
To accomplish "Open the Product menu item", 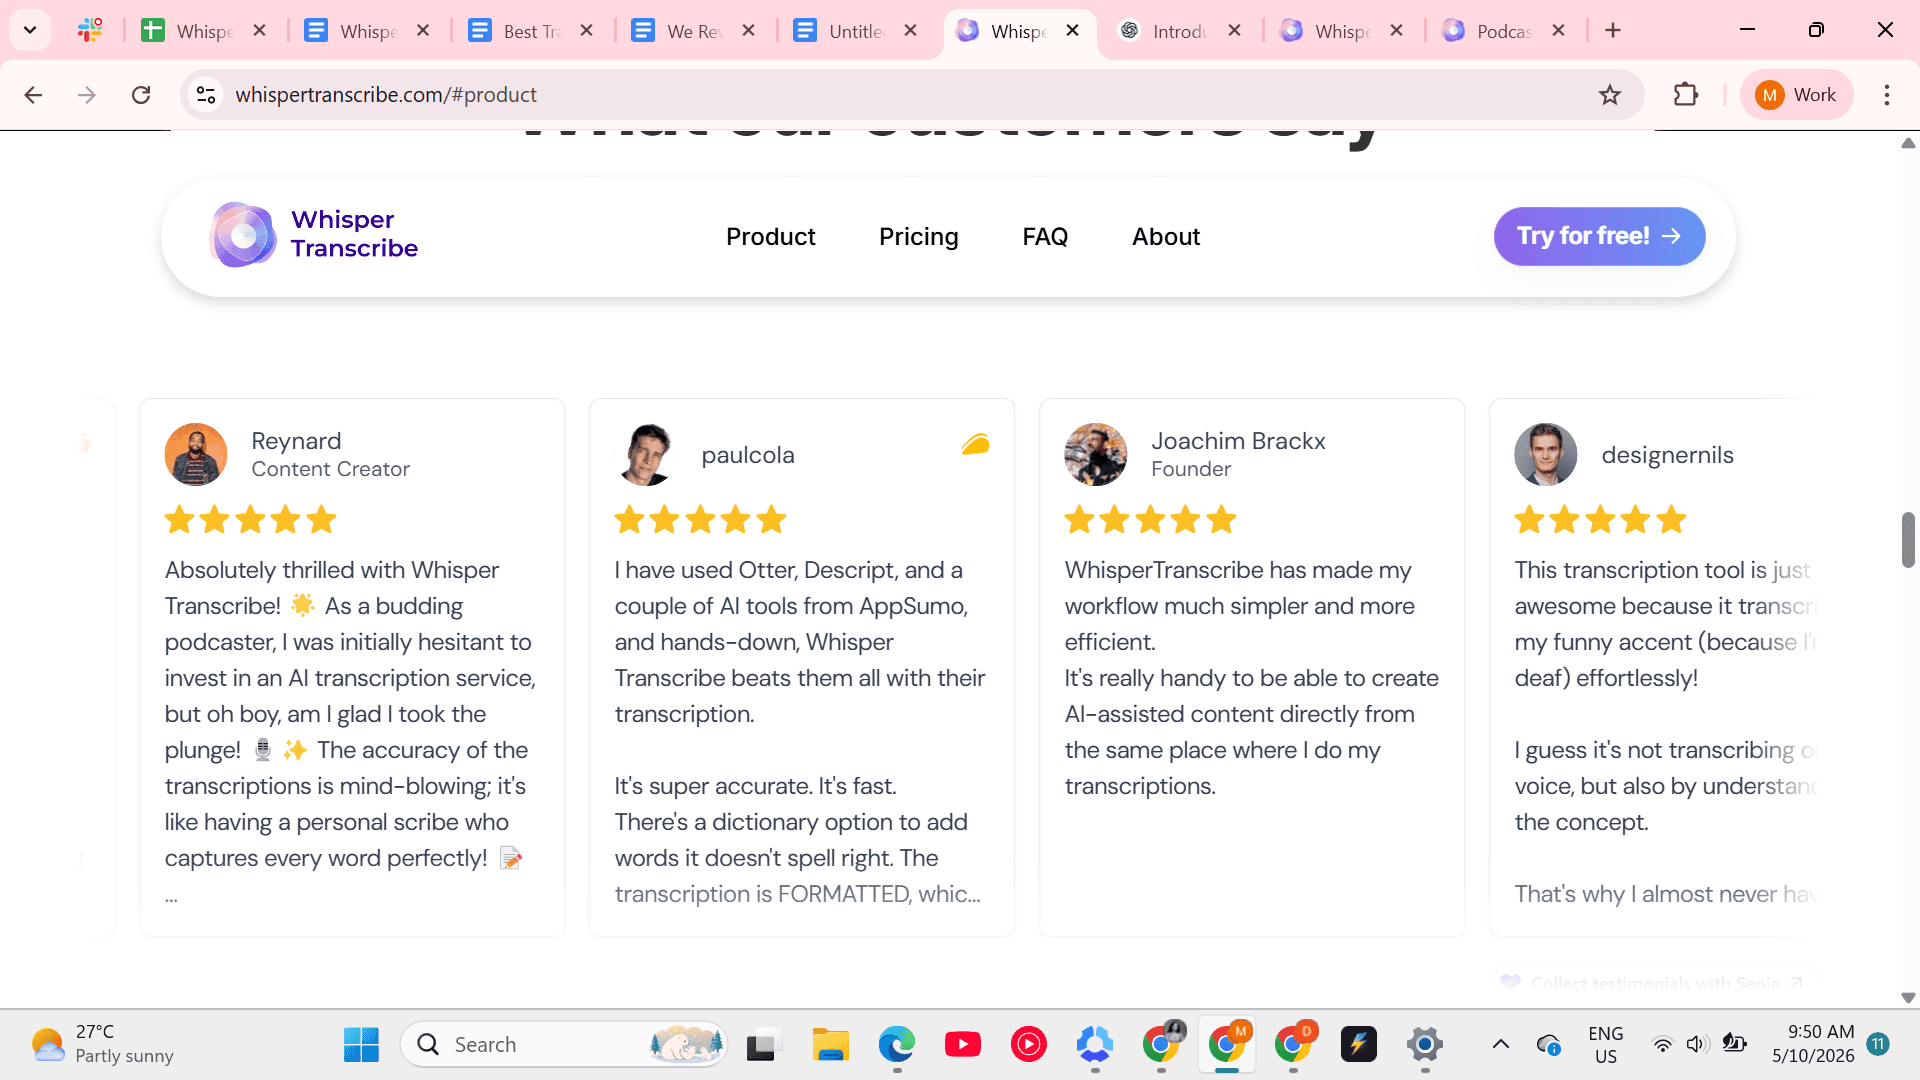I will coord(770,237).
